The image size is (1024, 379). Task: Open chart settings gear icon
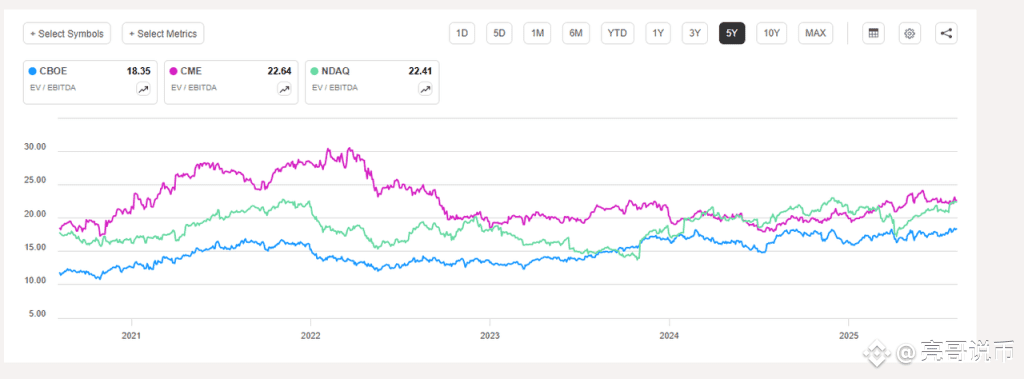click(910, 33)
